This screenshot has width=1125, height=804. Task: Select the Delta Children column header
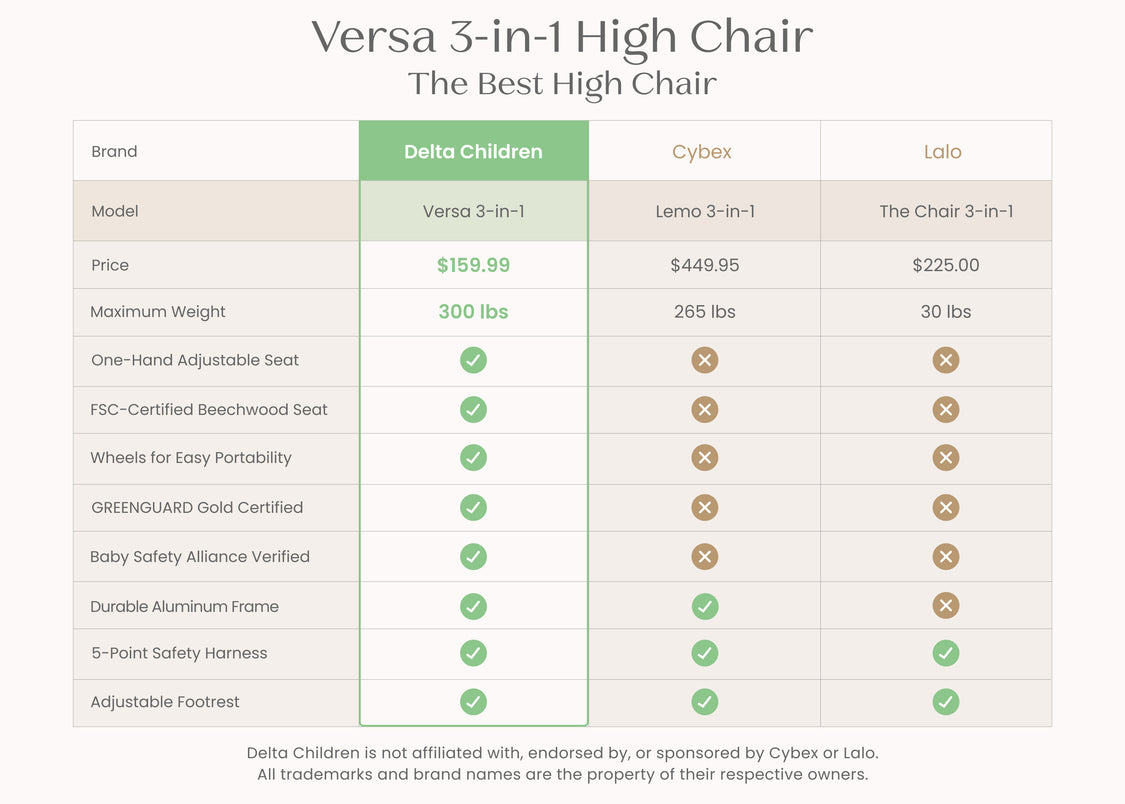pyautogui.click(x=474, y=151)
